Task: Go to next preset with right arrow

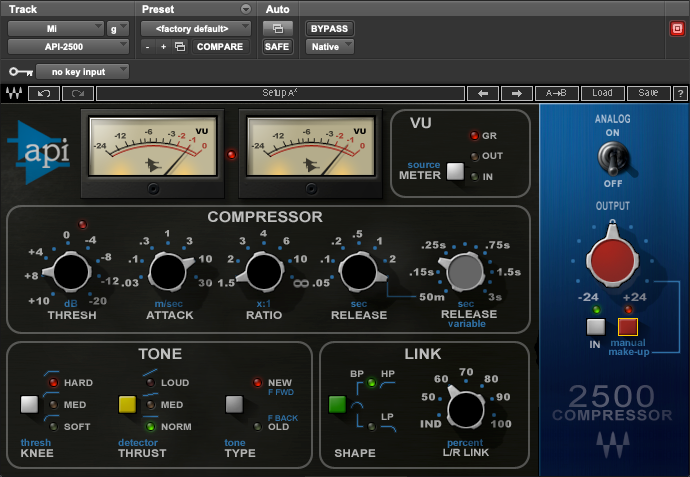Action: 517,93
